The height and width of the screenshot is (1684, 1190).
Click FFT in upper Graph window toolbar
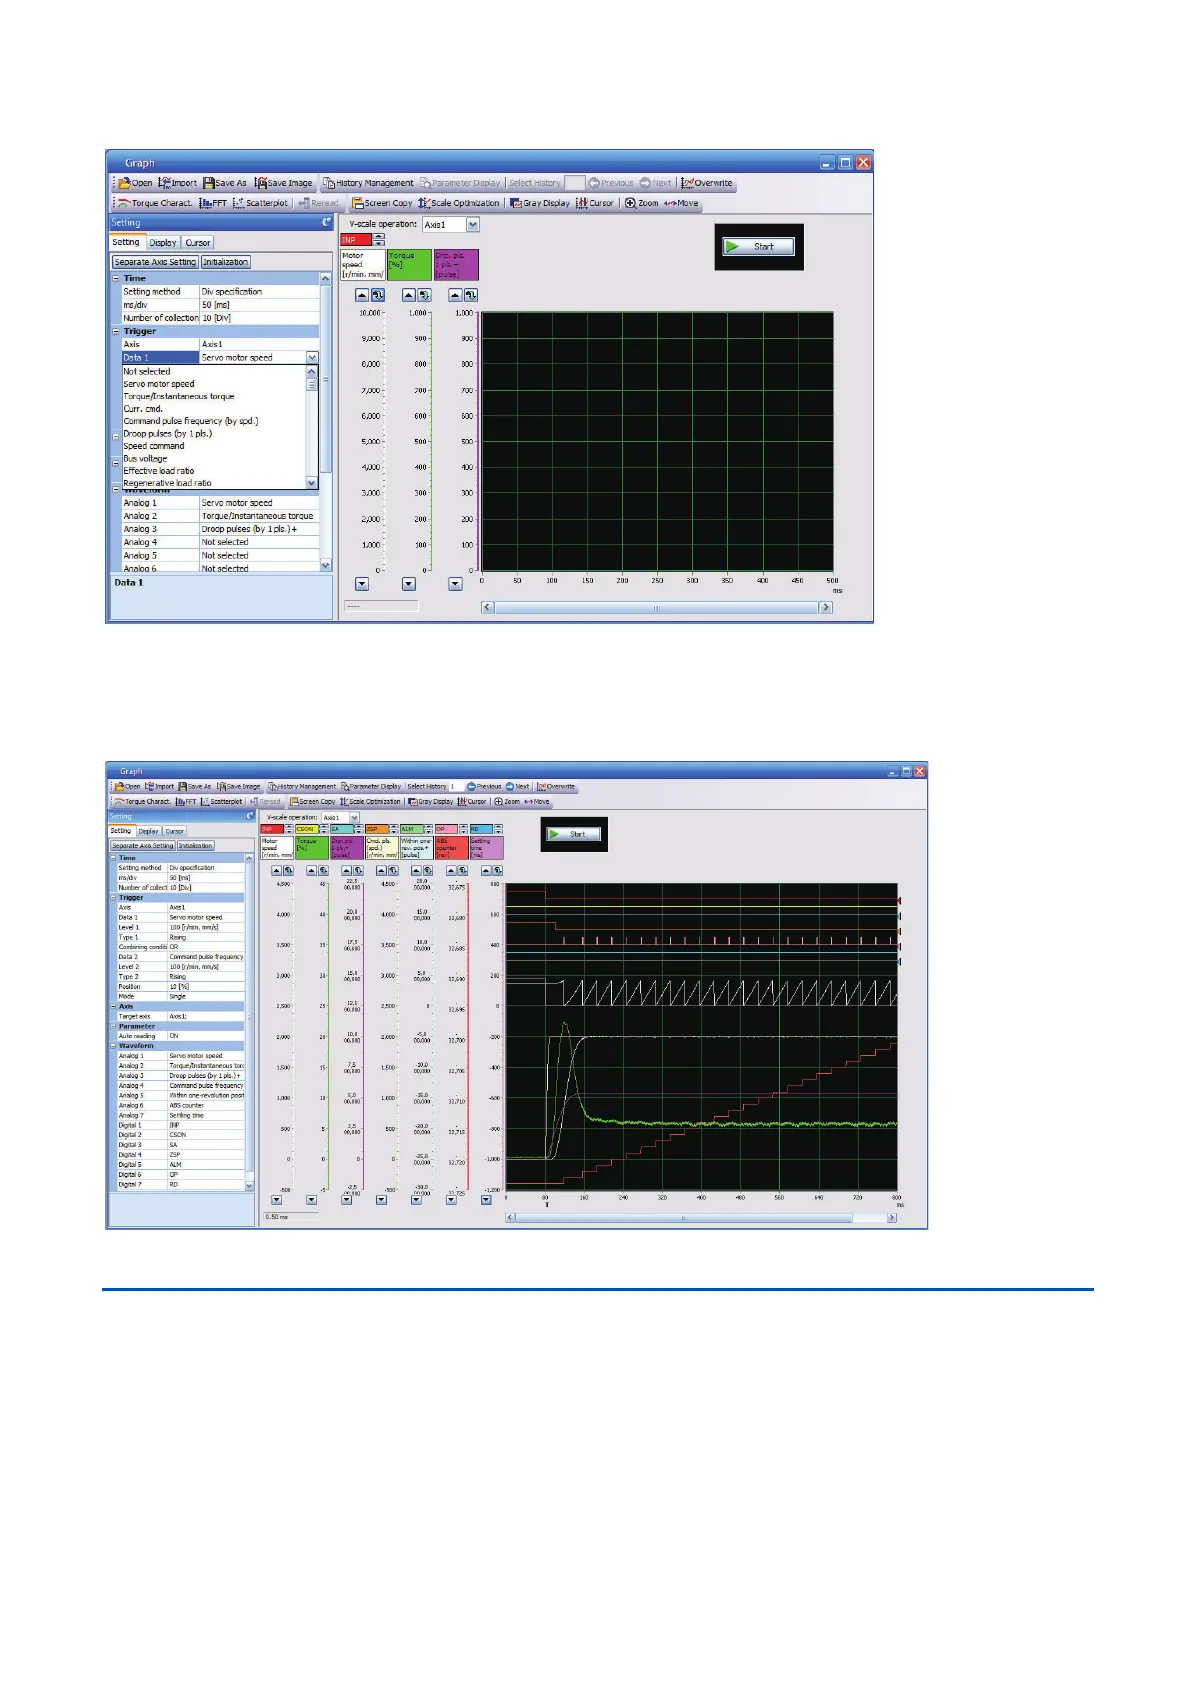point(213,203)
